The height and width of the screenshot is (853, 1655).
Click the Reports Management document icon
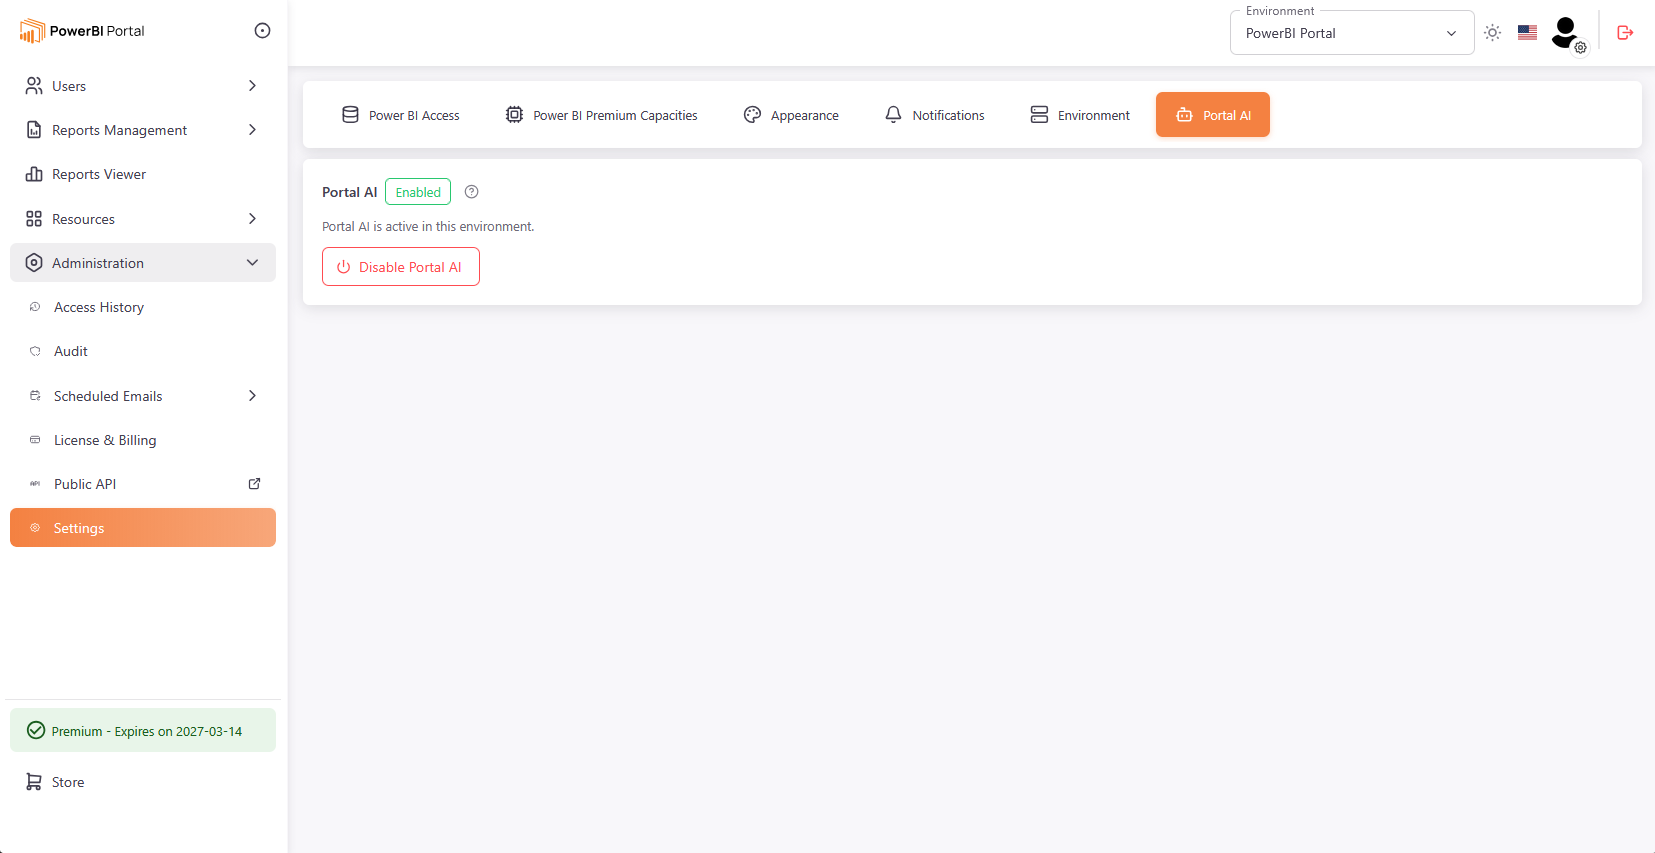(x=34, y=130)
